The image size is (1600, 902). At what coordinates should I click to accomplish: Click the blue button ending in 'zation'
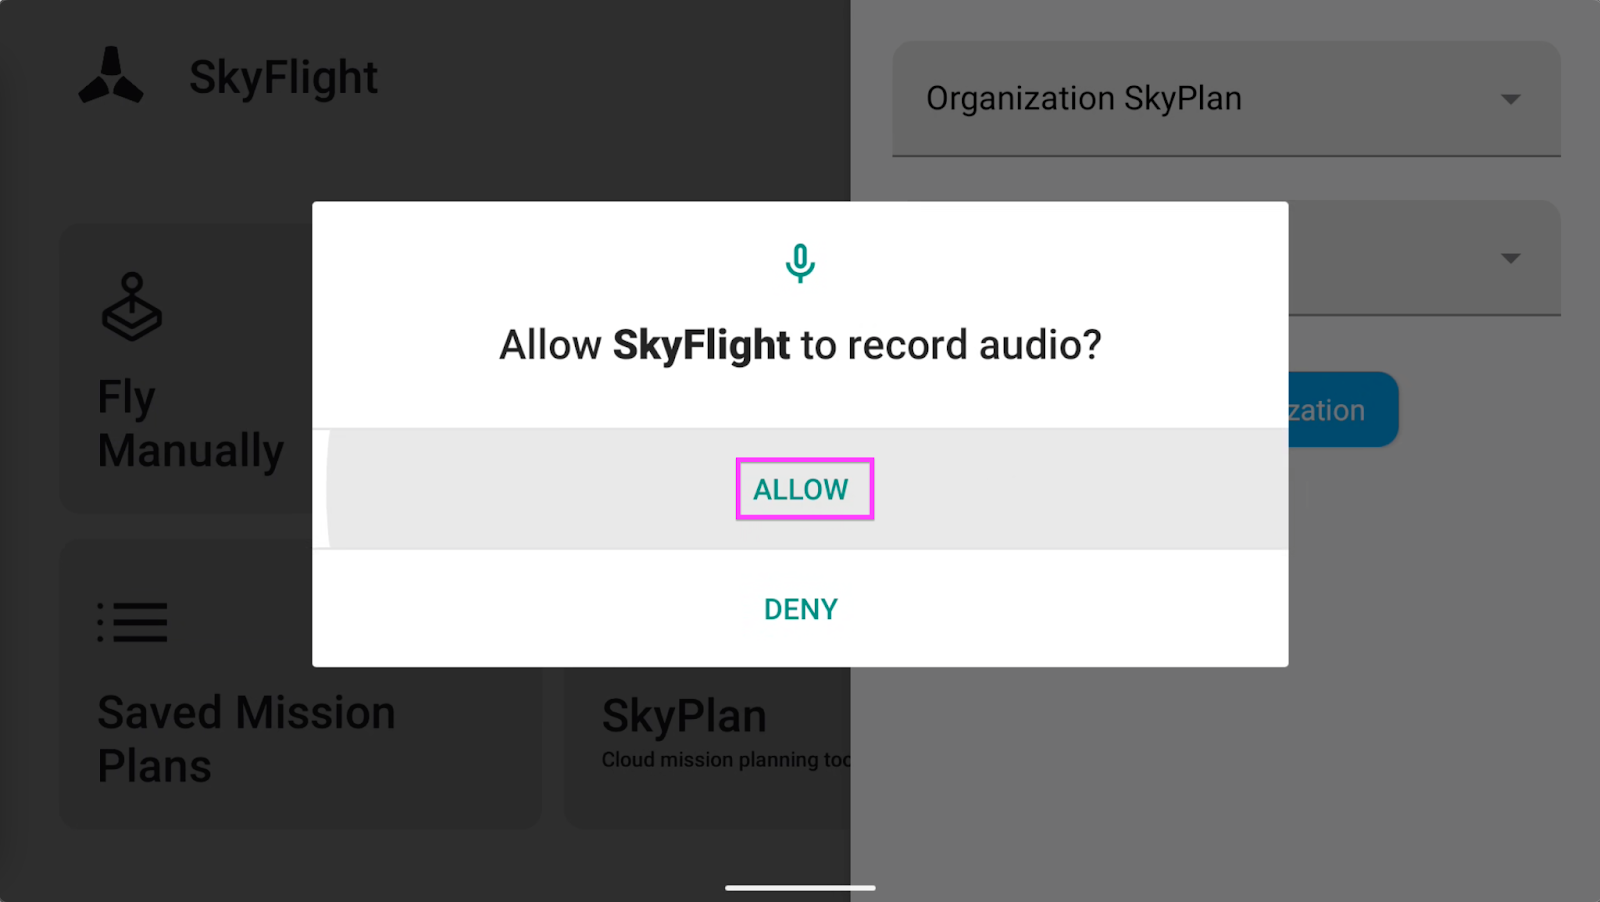click(1343, 409)
